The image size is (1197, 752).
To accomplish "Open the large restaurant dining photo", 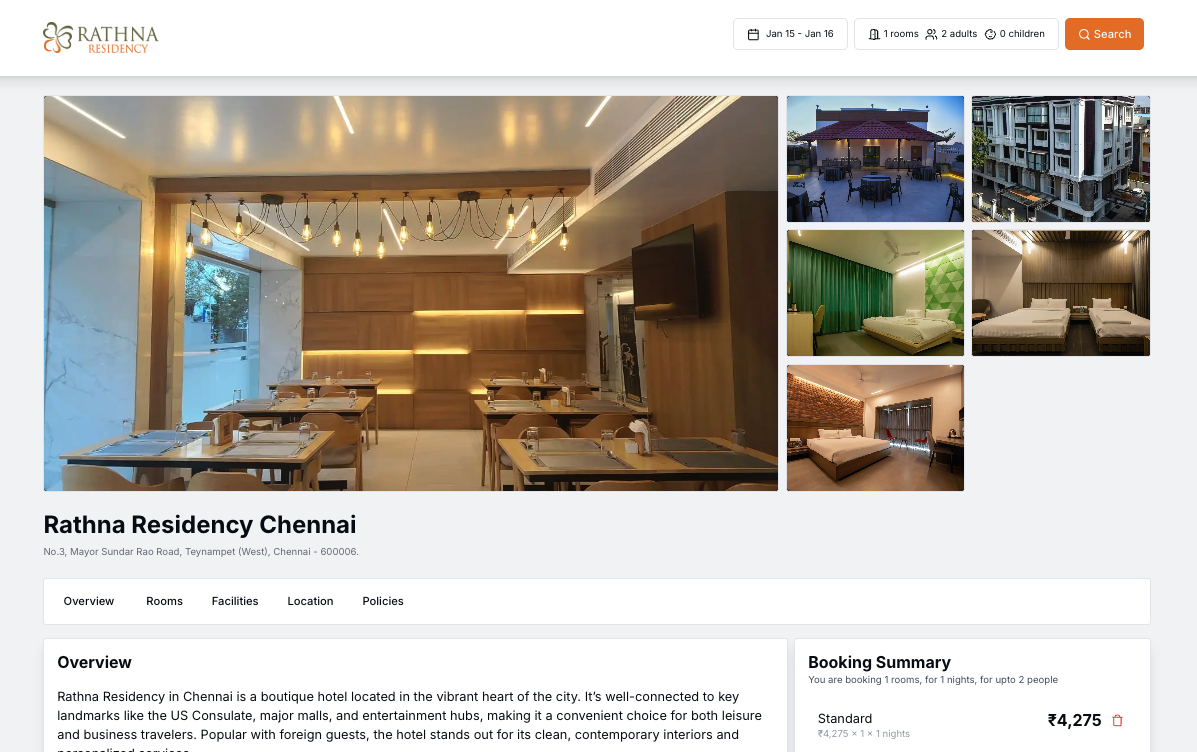I will tap(411, 293).
